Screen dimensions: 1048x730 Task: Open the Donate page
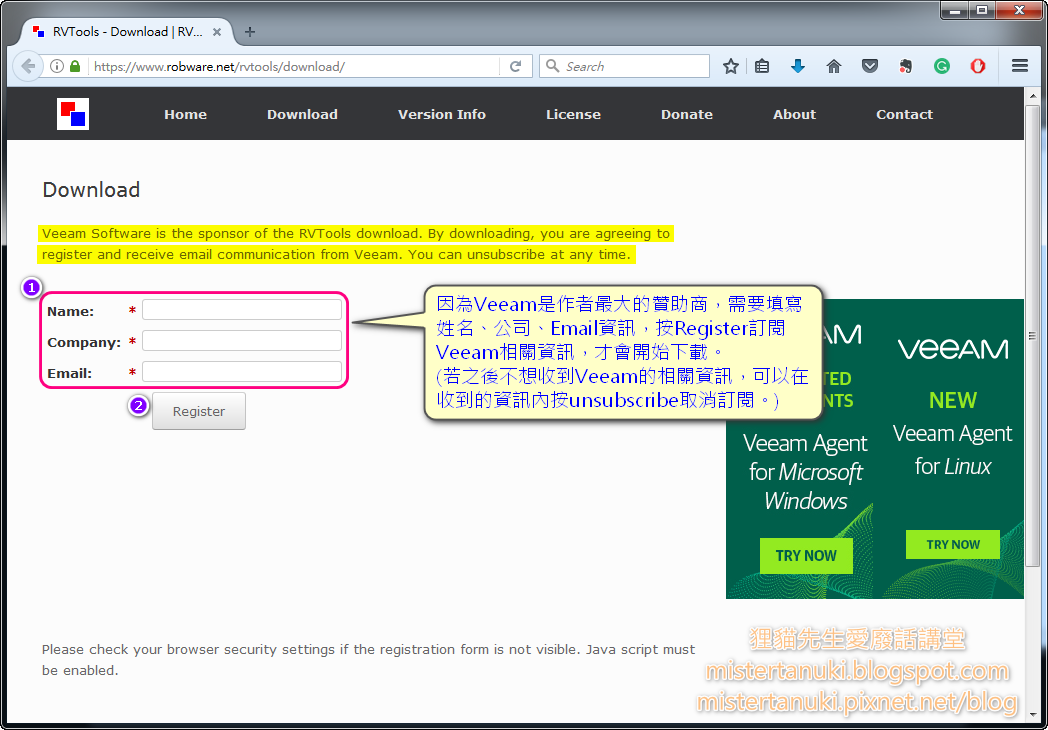click(x=686, y=114)
